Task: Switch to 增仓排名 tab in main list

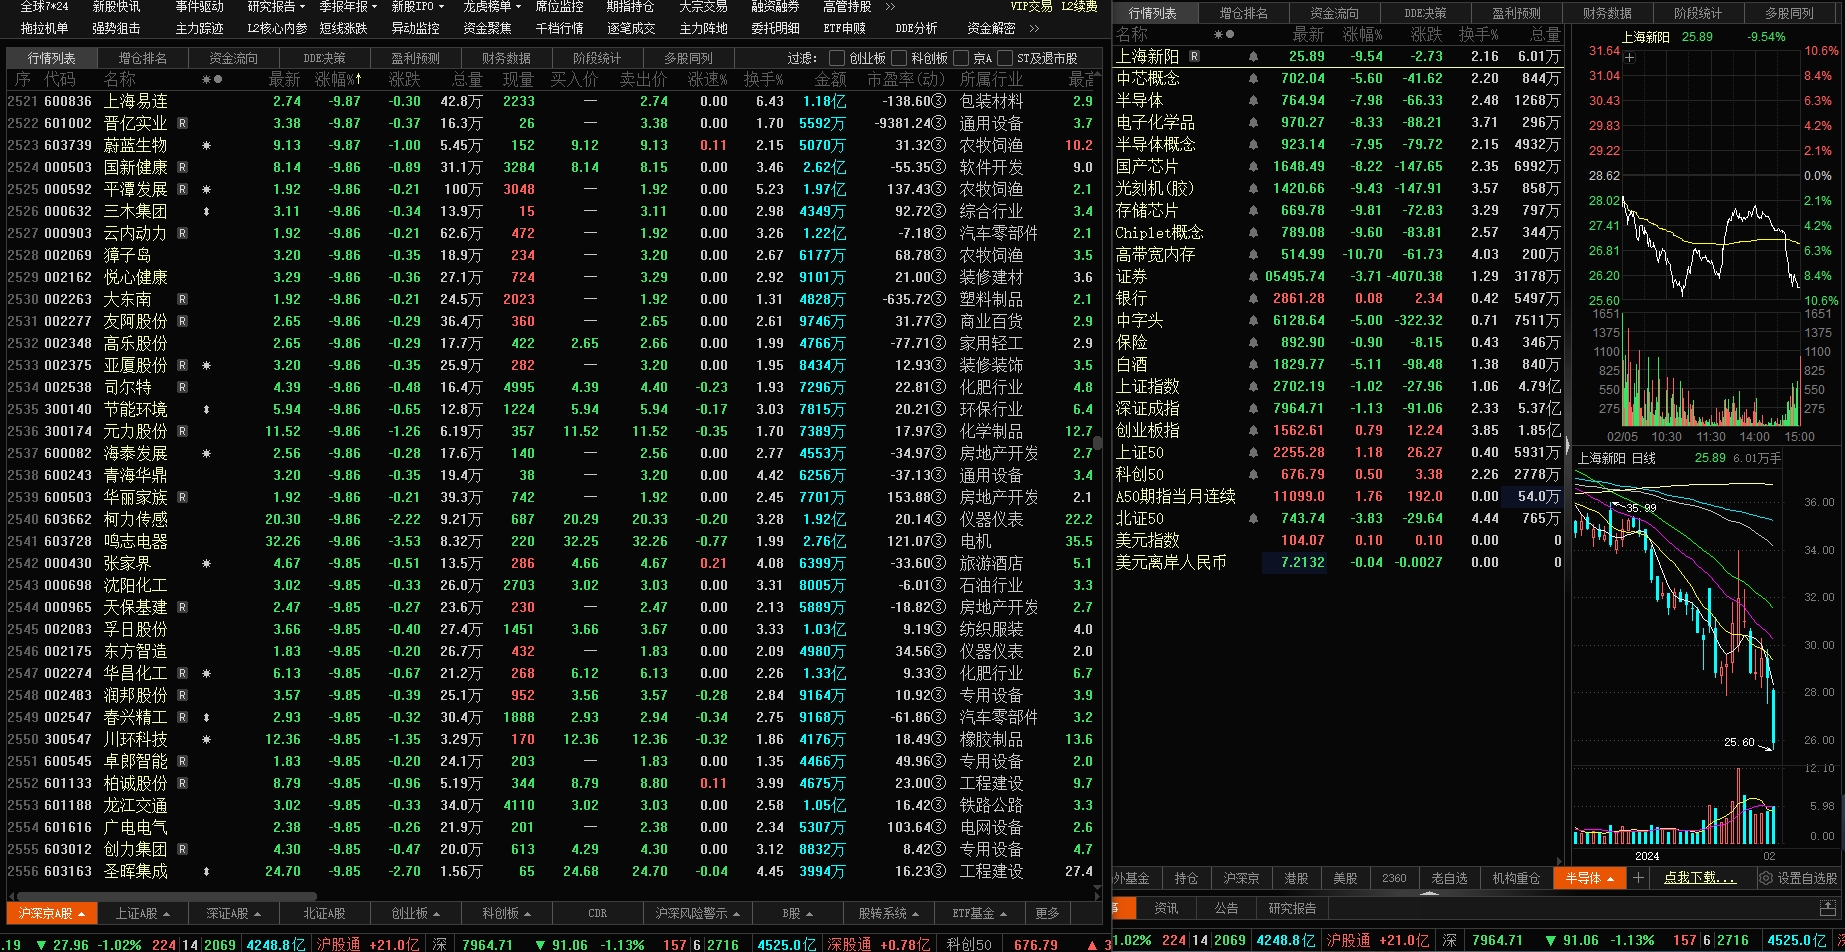Action: (143, 58)
